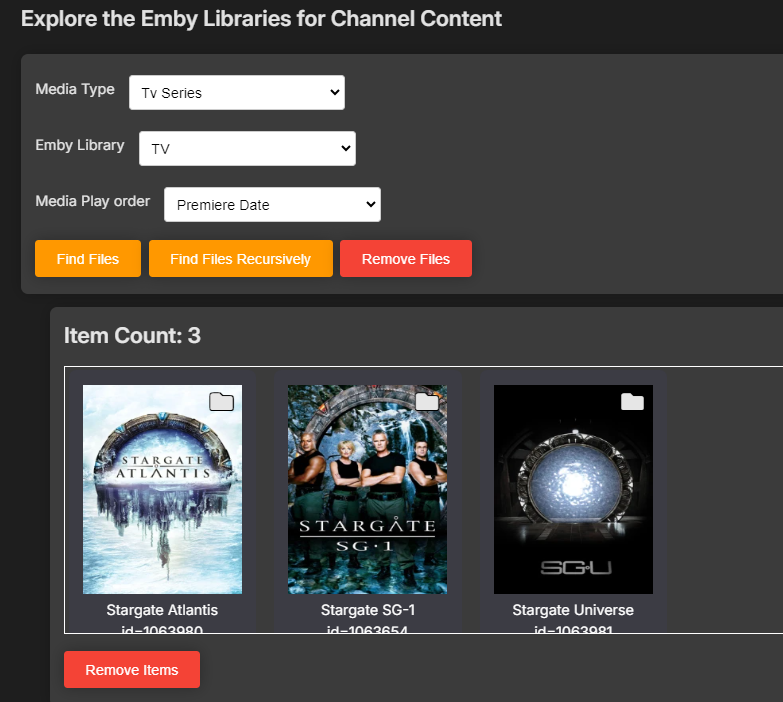Viewport: 783px width, 702px height.
Task: Click the Explore the Emby Libraries heading
Action: [x=261, y=19]
